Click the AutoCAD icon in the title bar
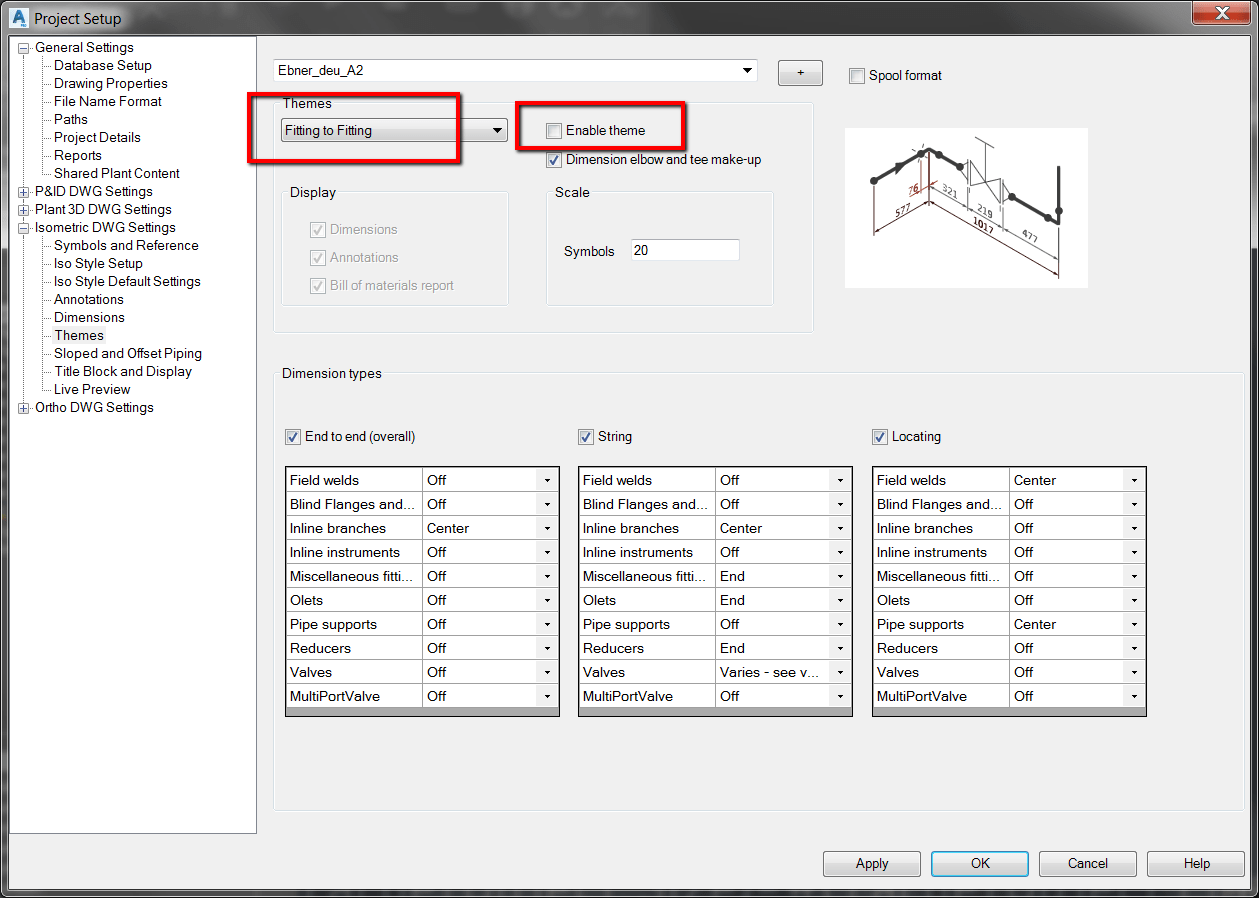 coord(18,18)
